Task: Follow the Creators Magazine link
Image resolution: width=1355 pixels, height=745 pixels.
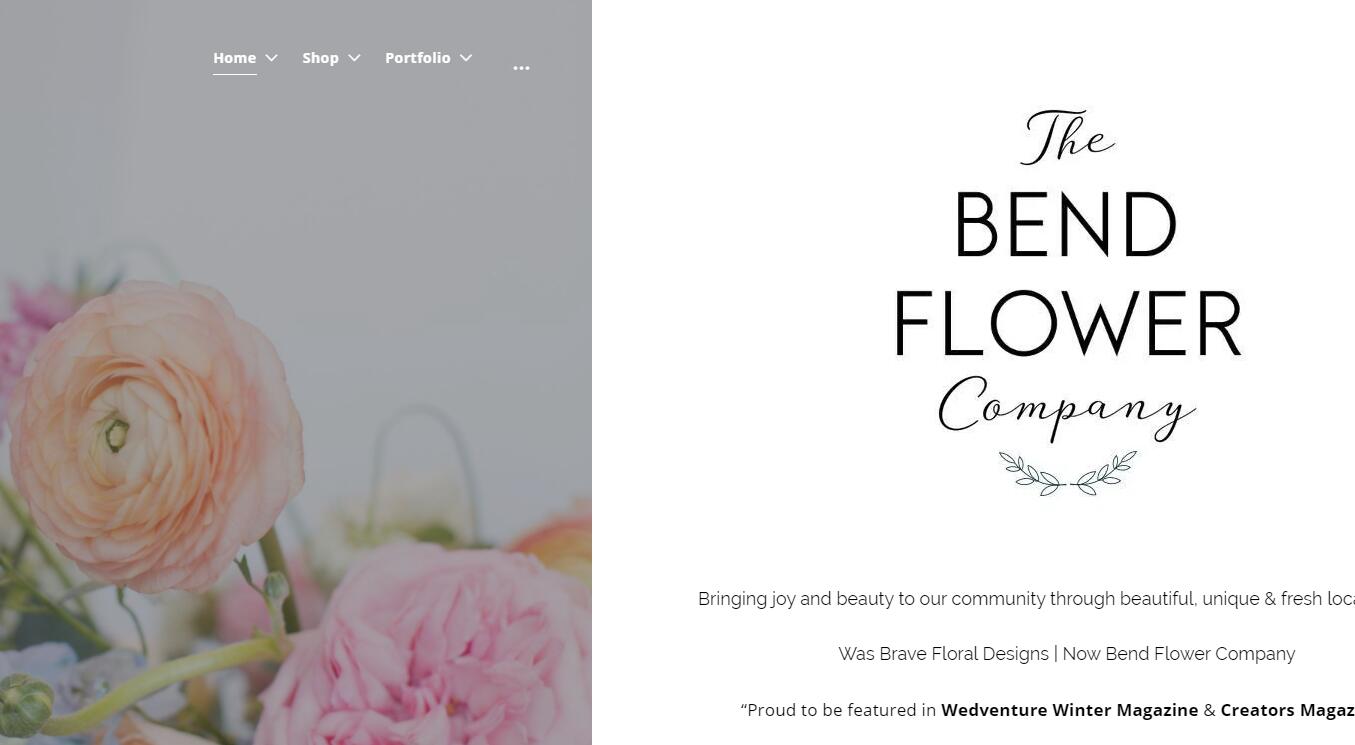Action: click(x=1287, y=710)
